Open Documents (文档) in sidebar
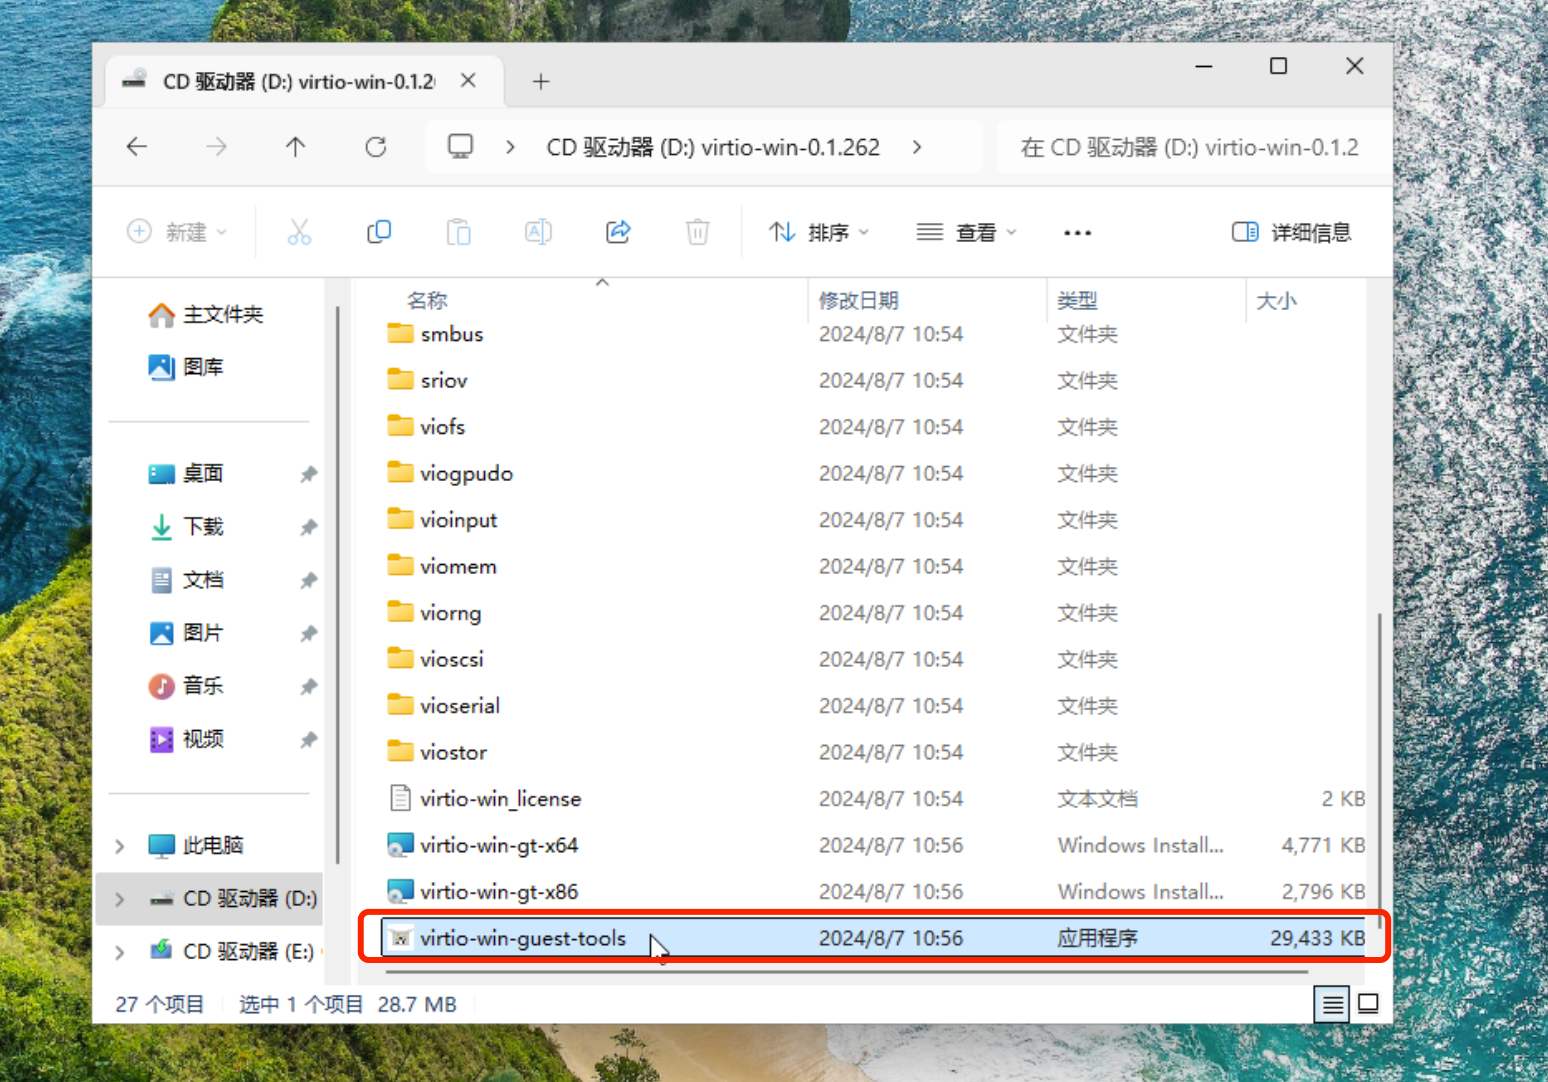 tap(187, 579)
